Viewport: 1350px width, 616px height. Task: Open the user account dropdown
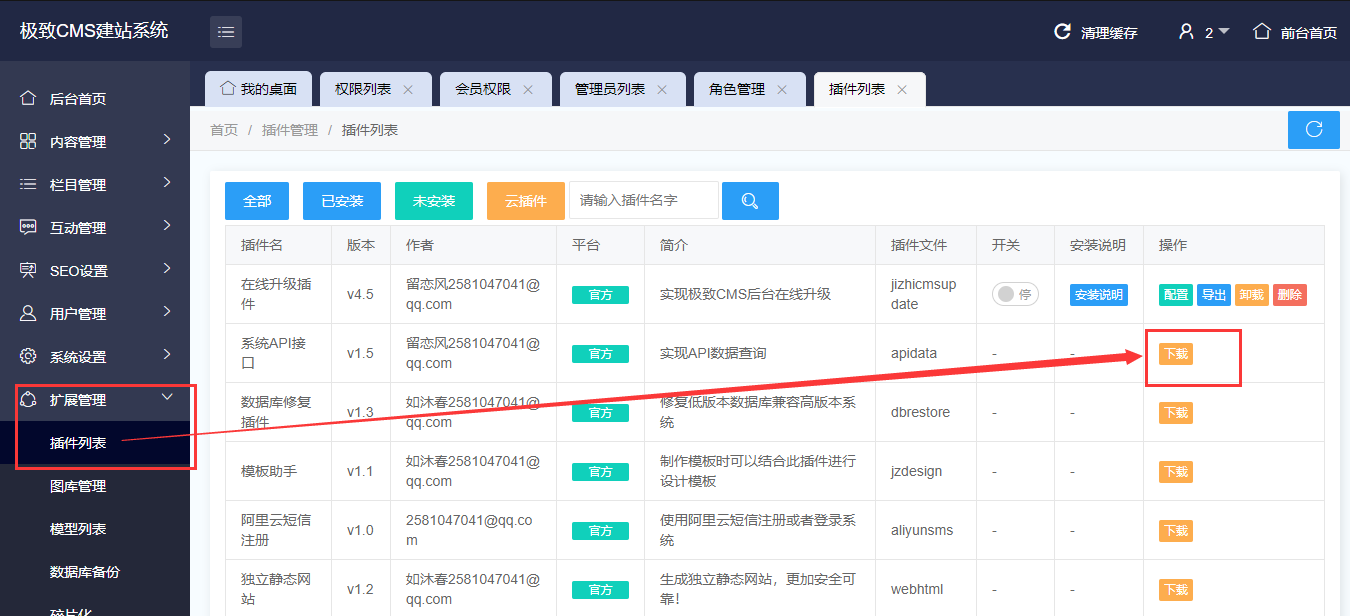1204,32
